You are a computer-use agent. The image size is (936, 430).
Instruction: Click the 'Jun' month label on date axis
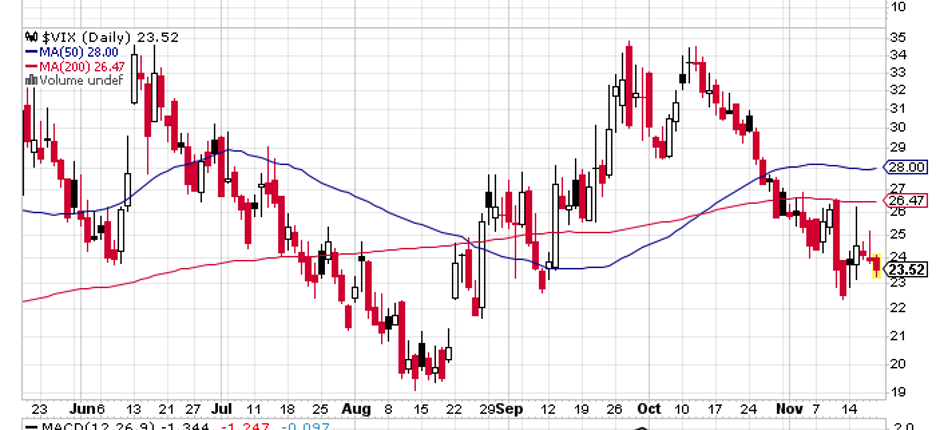point(82,410)
